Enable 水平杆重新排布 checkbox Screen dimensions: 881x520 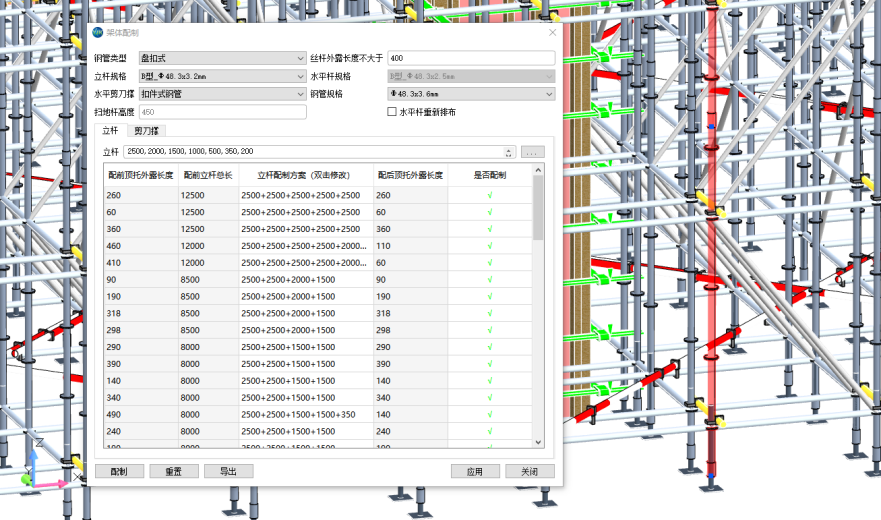[392, 112]
